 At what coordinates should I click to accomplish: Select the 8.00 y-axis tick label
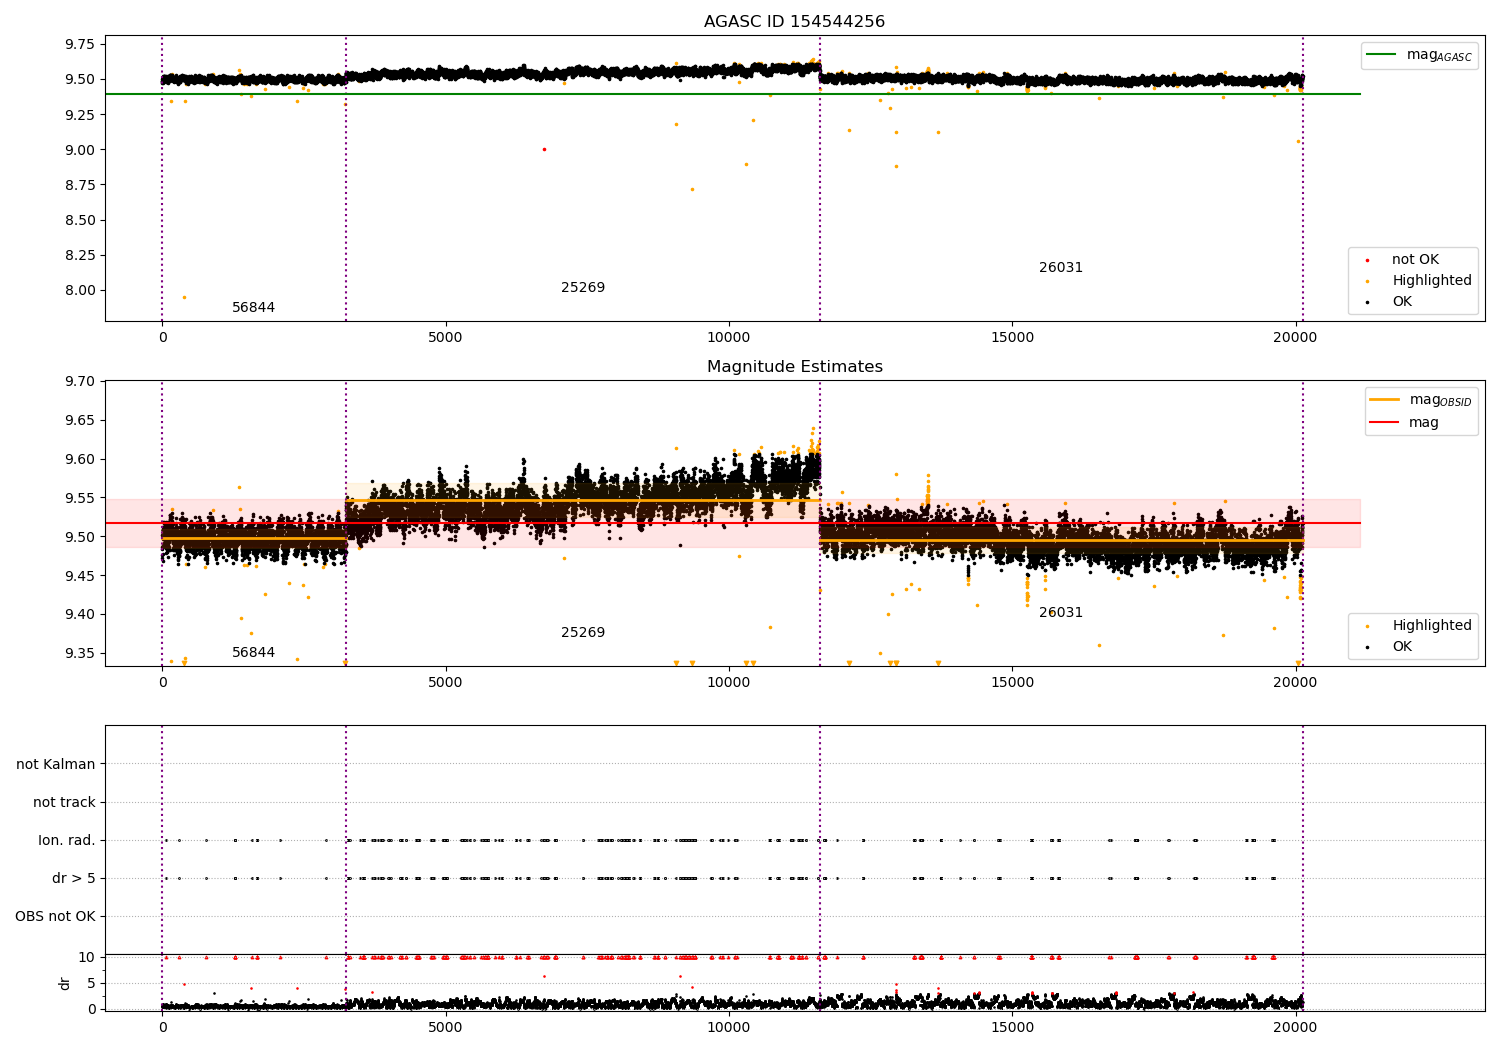click(x=79, y=291)
